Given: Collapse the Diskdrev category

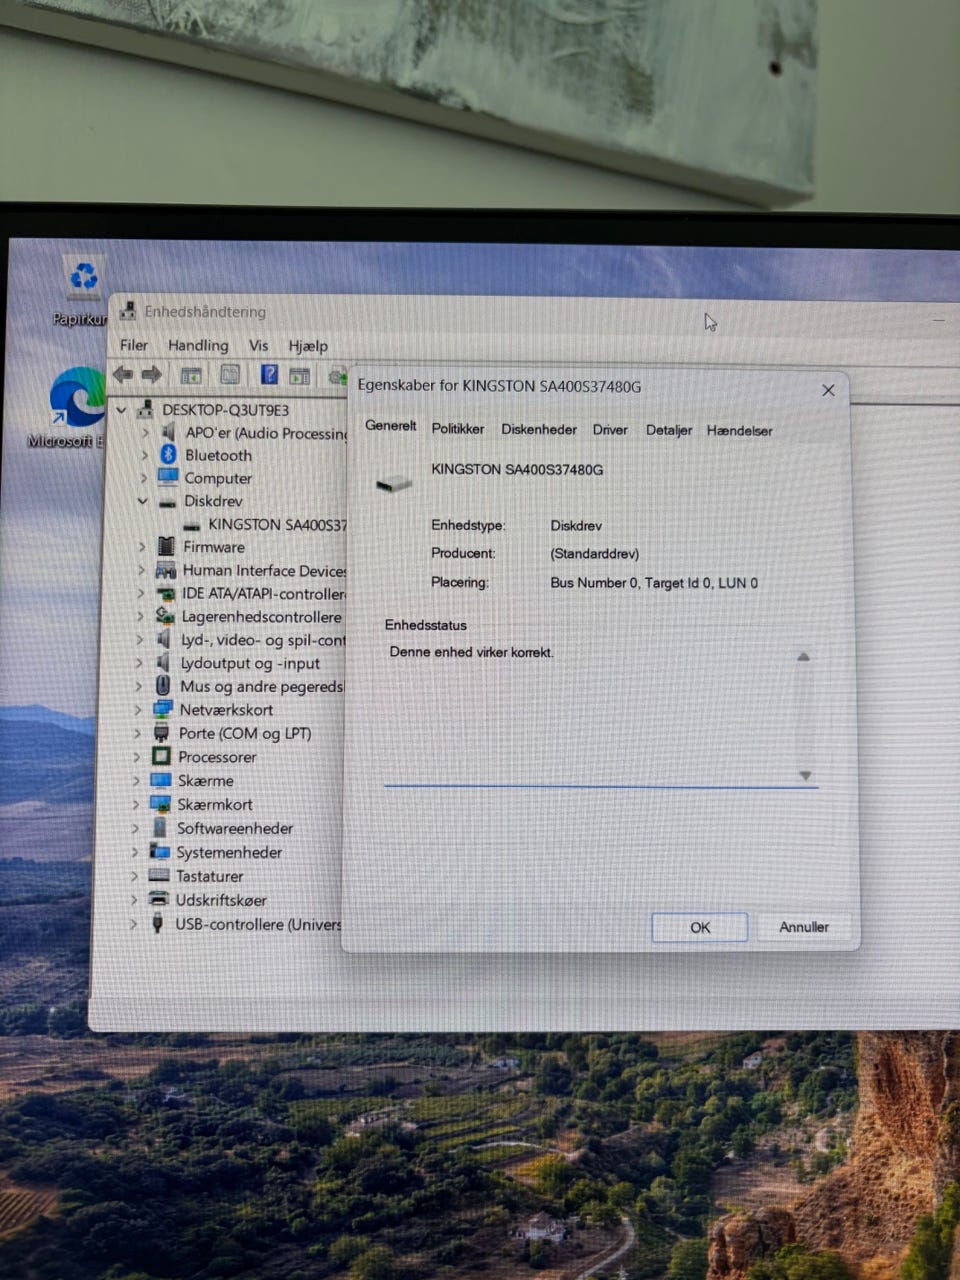Looking at the screenshot, I should pyautogui.click(x=142, y=501).
